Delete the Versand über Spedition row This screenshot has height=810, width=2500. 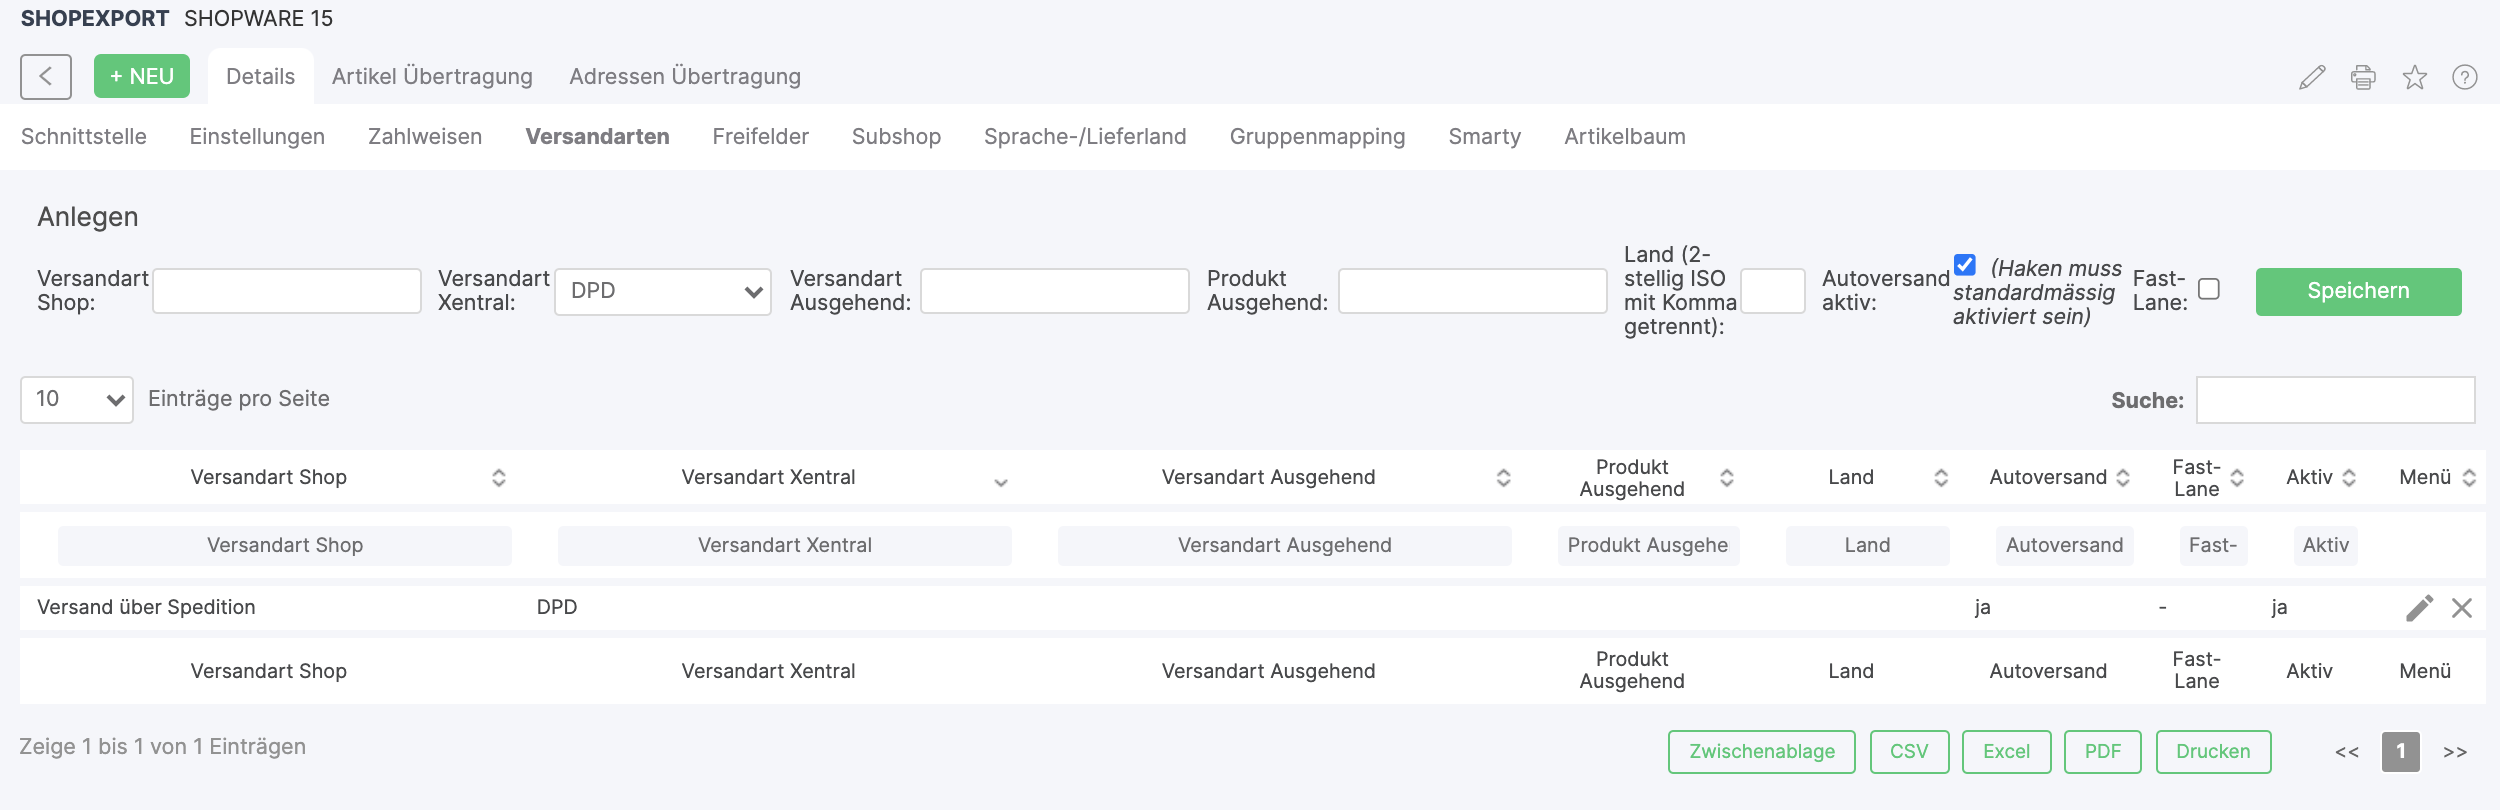(x=2462, y=608)
